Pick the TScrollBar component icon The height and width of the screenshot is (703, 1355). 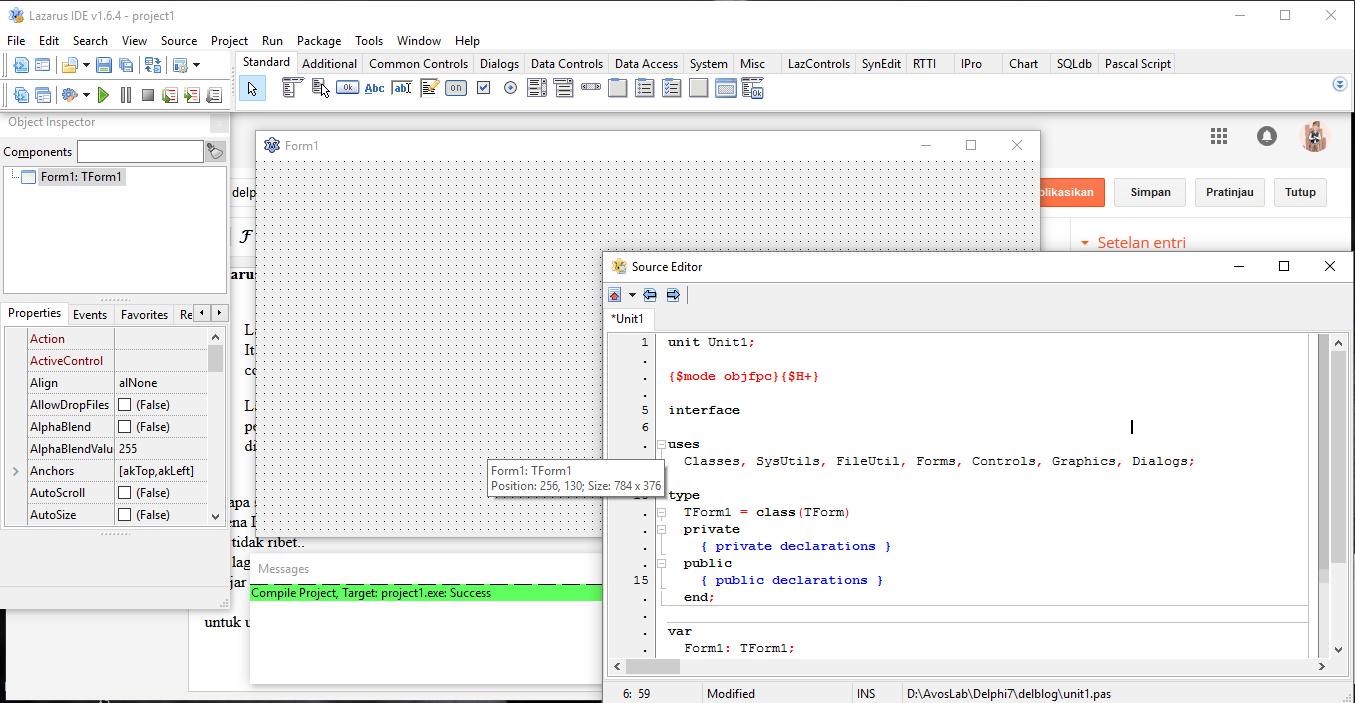(x=590, y=88)
